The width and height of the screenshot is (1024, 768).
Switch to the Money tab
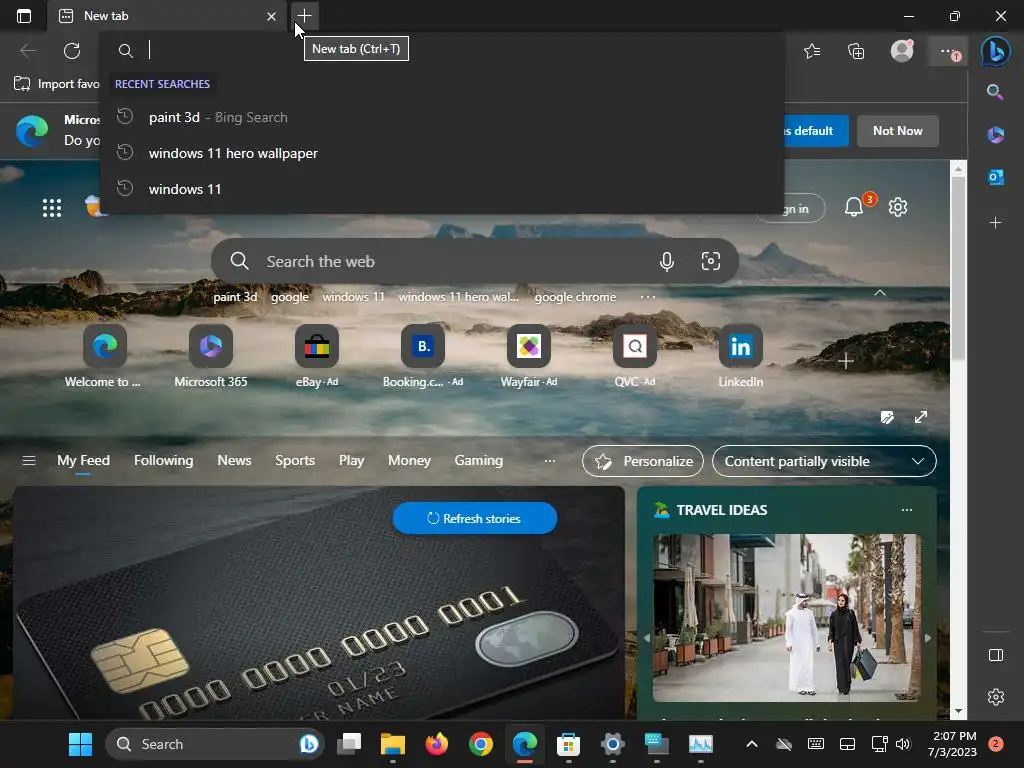point(409,460)
